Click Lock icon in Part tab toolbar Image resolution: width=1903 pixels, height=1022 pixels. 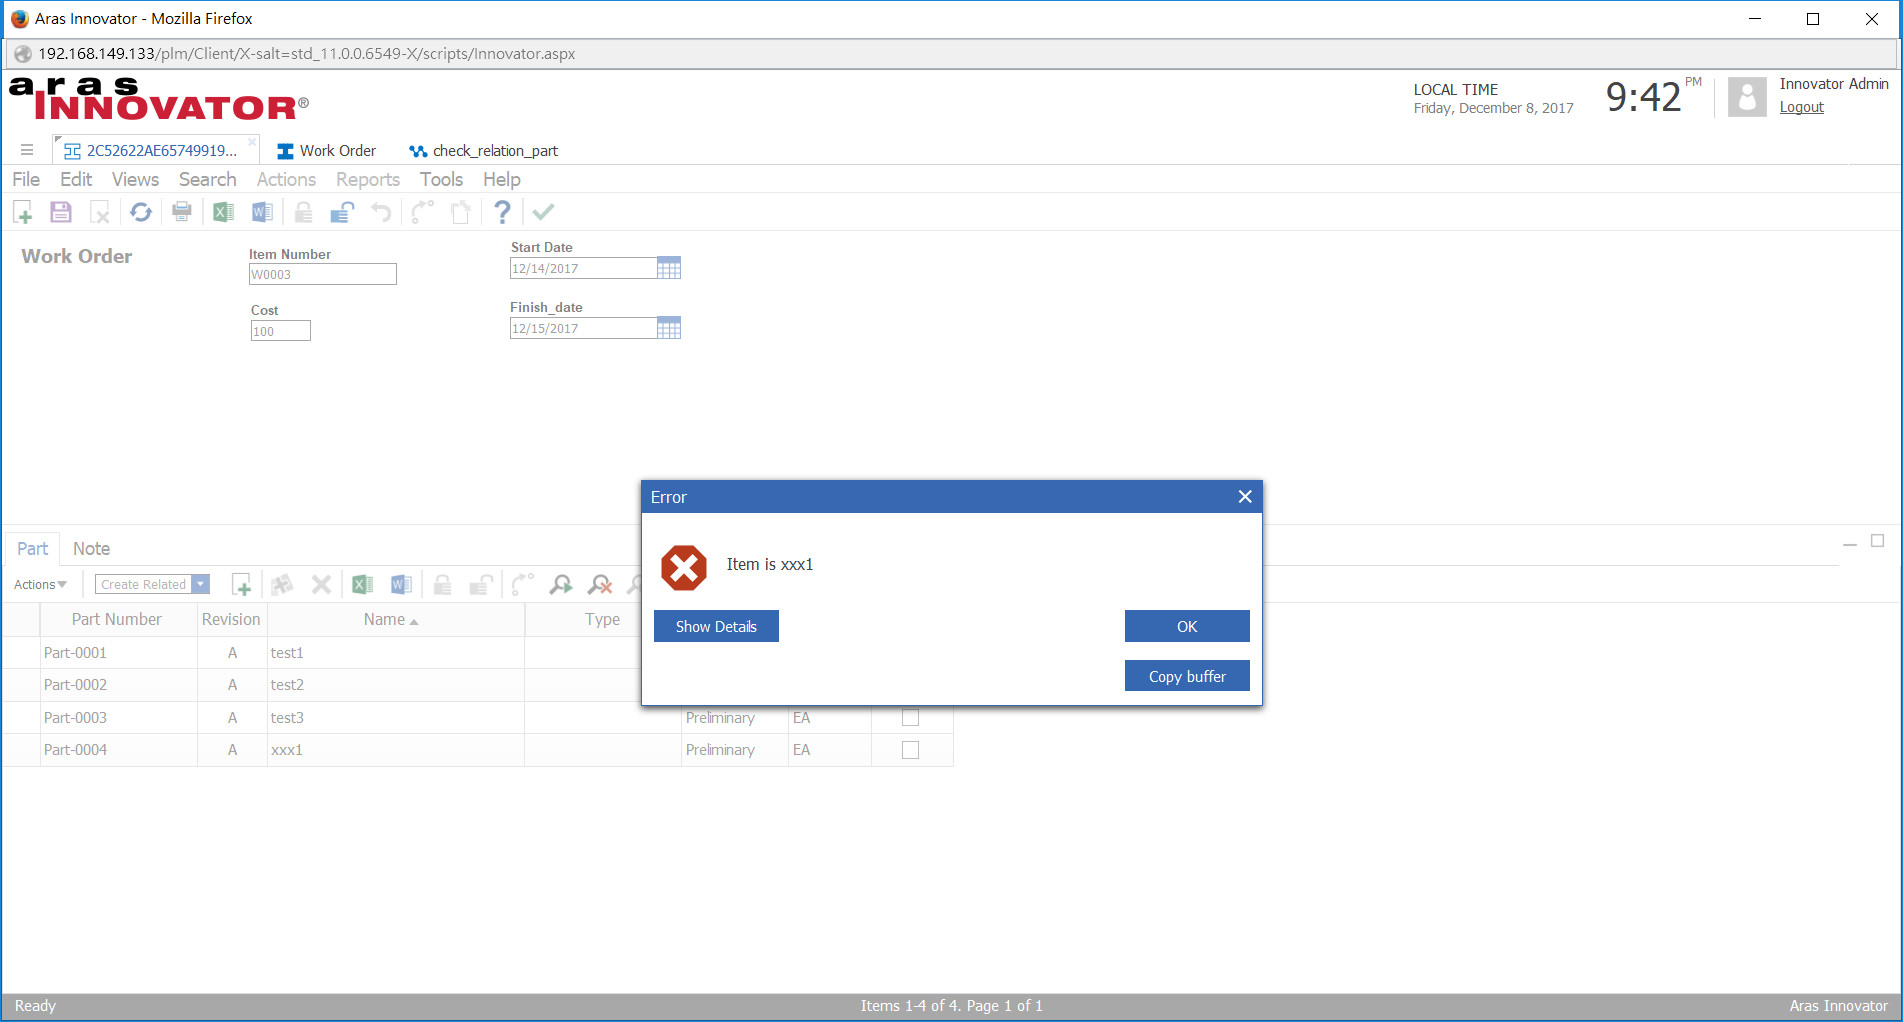(442, 585)
